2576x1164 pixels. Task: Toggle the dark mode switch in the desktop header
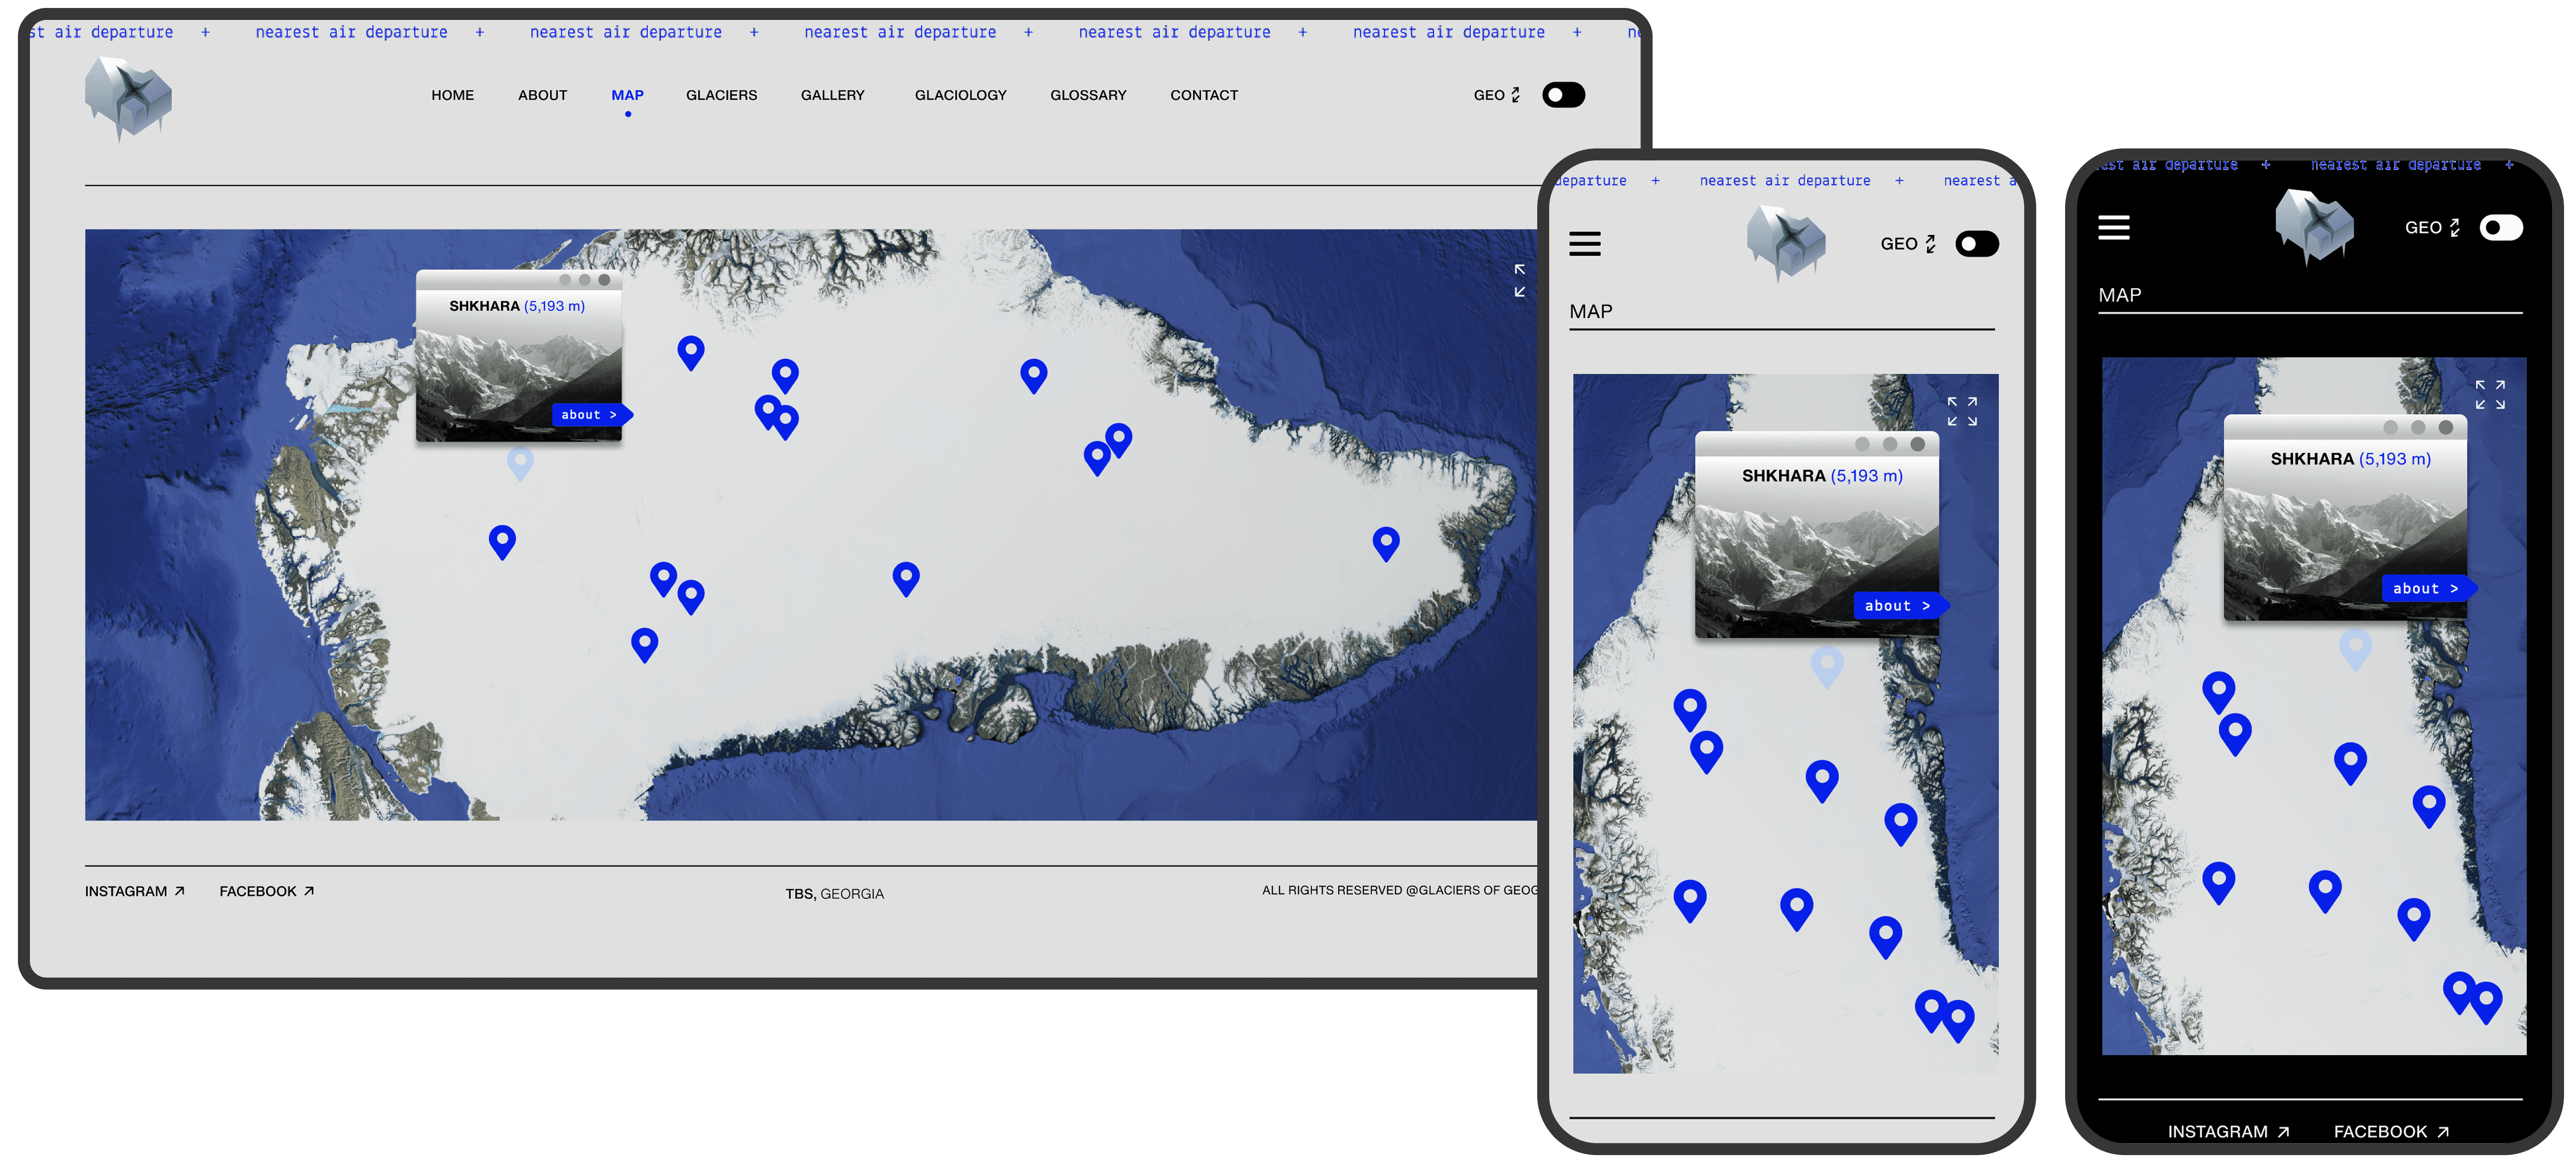coord(1563,95)
